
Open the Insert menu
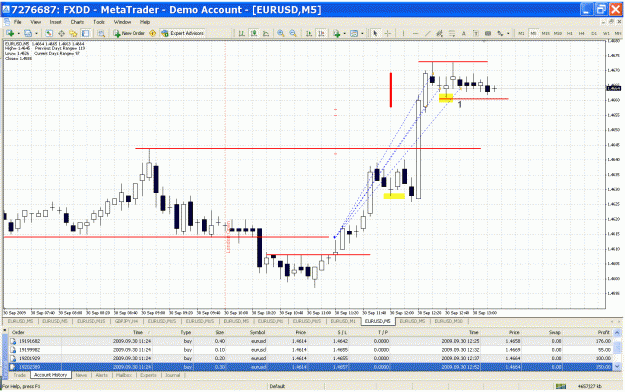coord(55,22)
